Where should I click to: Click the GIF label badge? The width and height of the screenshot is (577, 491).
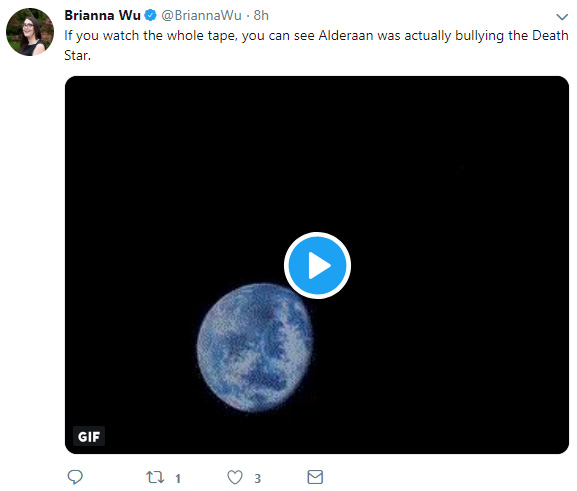[x=89, y=437]
